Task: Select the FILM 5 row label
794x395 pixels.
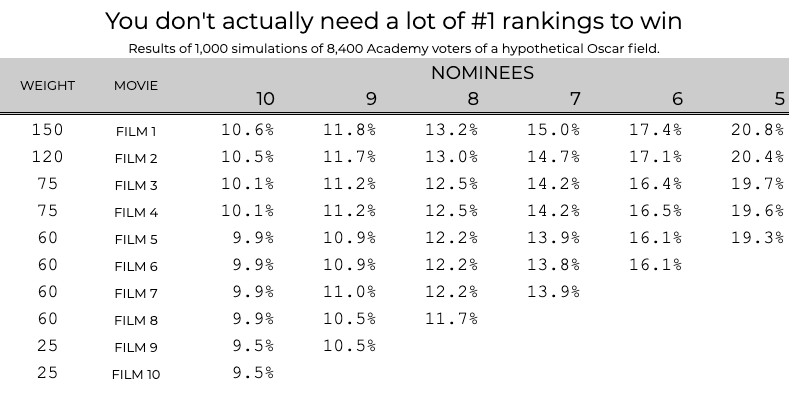Action: coord(136,240)
